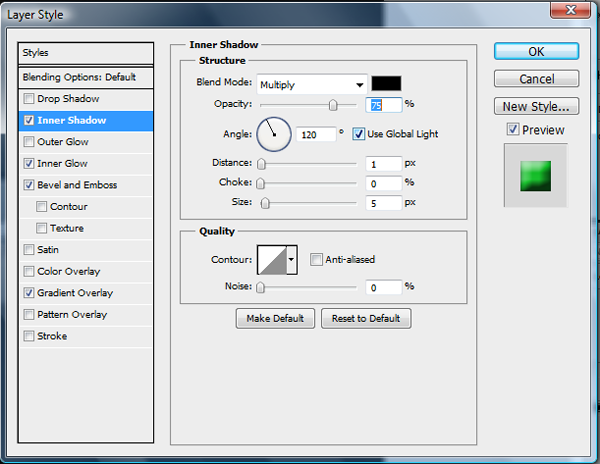Enable the Satin checkbox
The image size is (600, 464).
point(29,249)
